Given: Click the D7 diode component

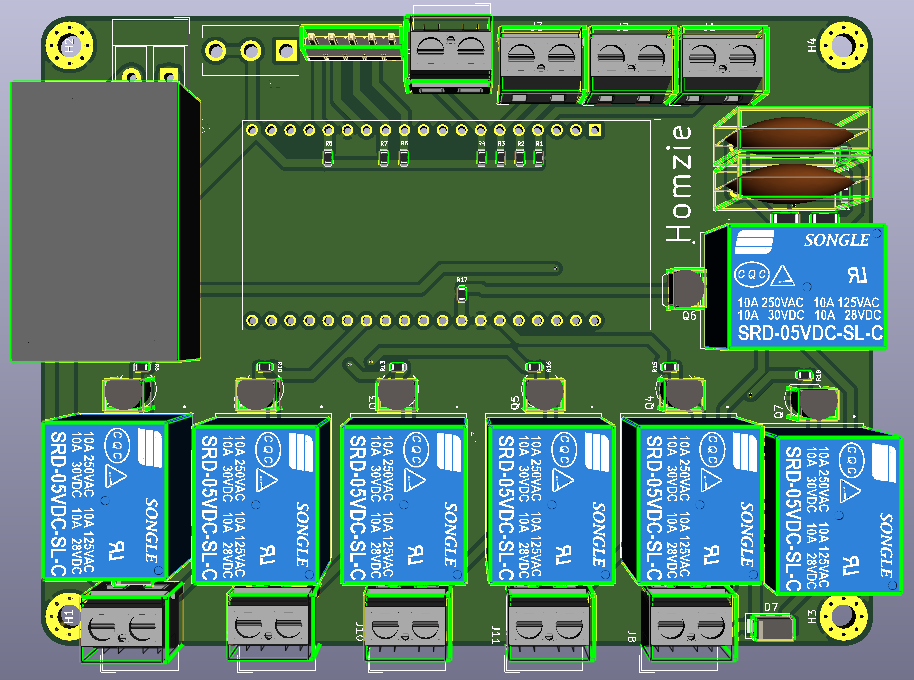Looking at the screenshot, I should (x=771, y=628).
